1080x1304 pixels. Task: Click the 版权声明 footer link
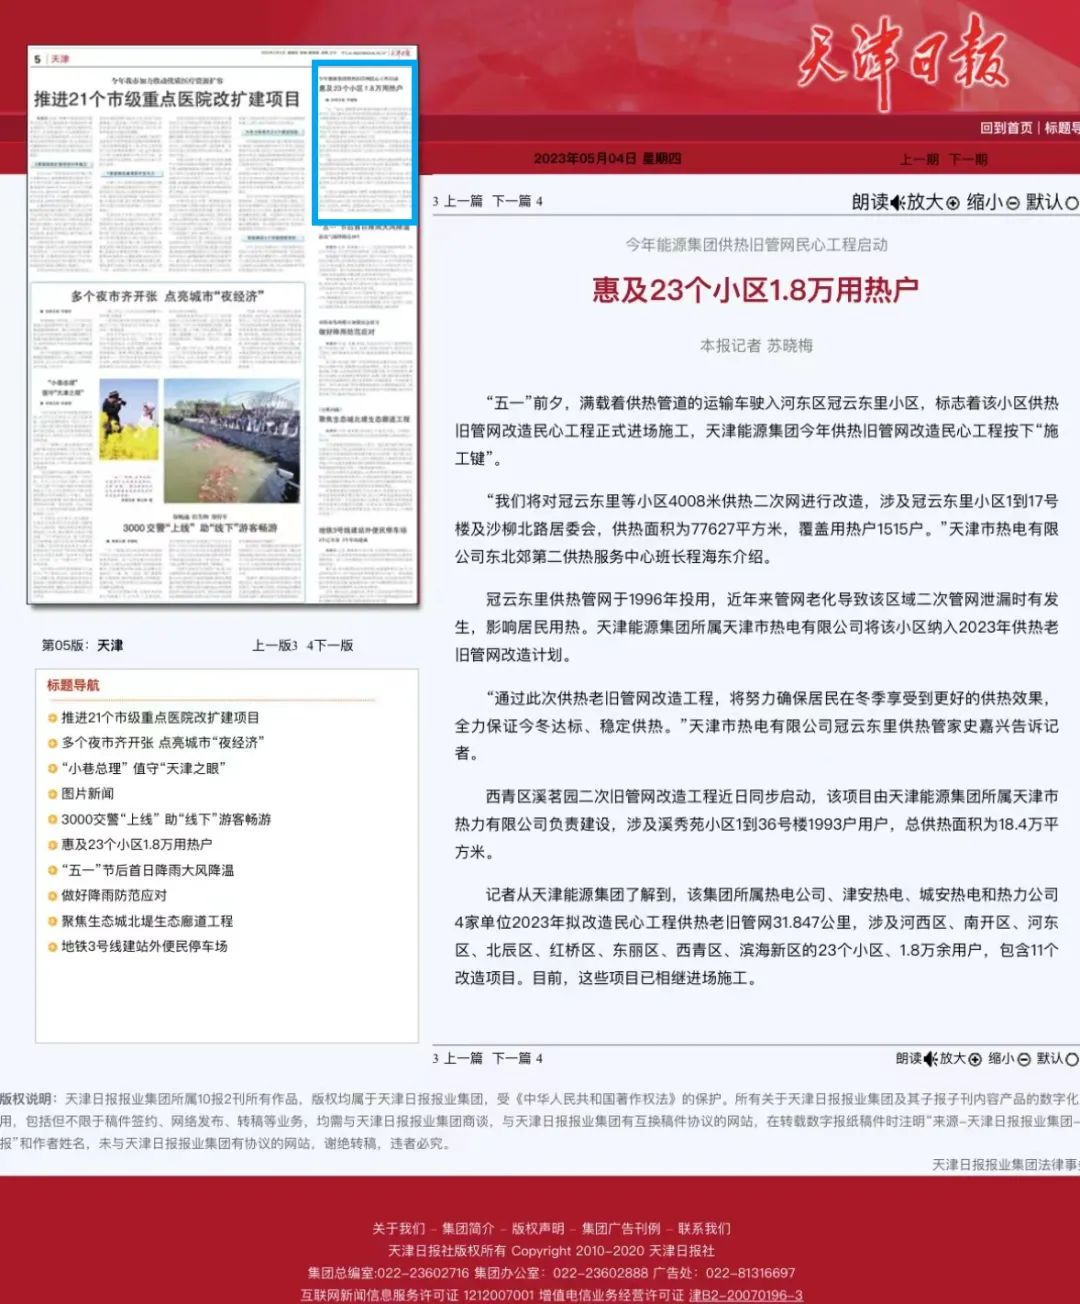[538, 1228]
